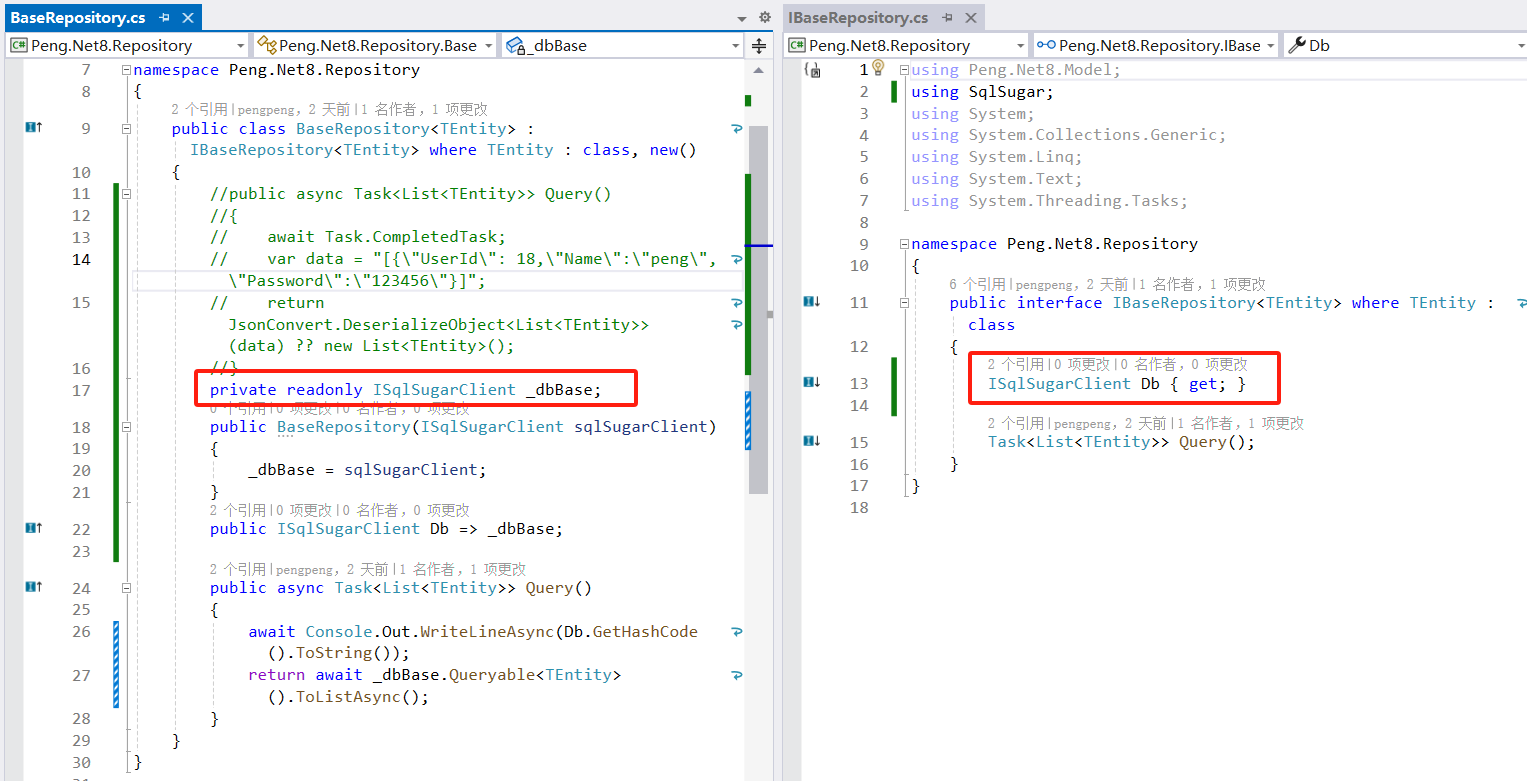This screenshot has height=781, width=1527.
Task: Close the IBaseRepository.cs tab
Action: pos(969,18)
